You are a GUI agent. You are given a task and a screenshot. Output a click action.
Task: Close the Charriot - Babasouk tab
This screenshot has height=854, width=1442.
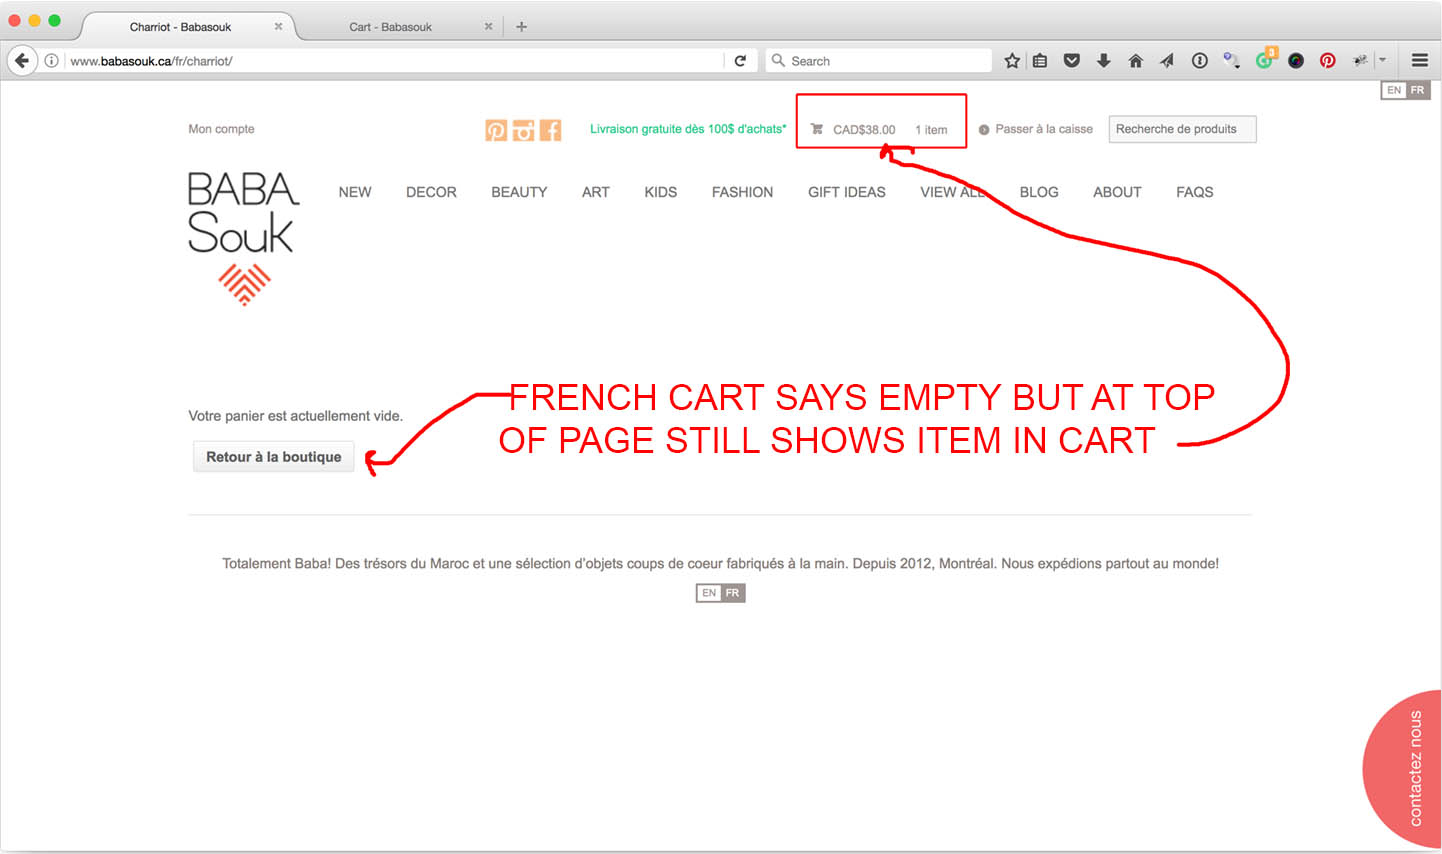click(x=278, y=27)
